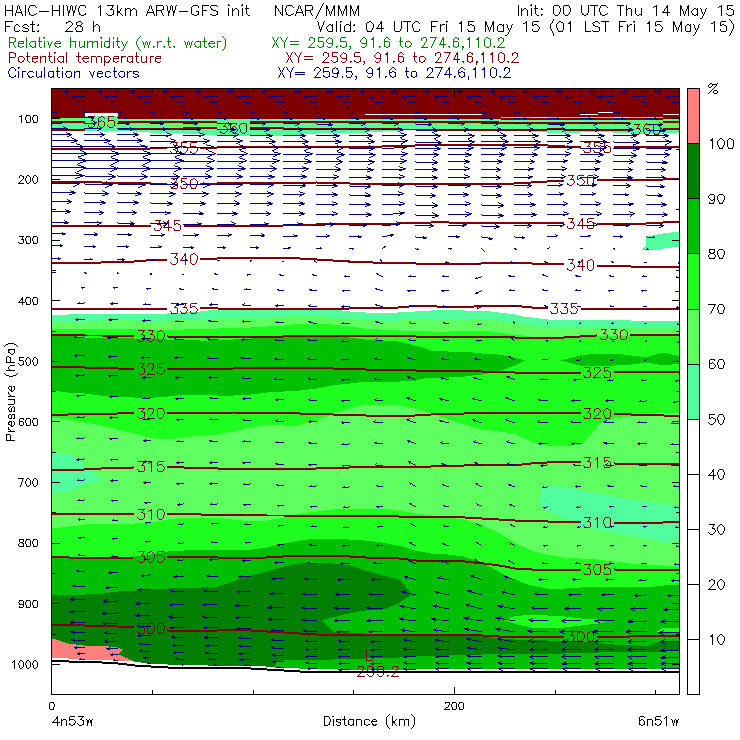Click the red XY= 259.5, 91.6 coordinates line
Image resolution: width=740 pixels, height=740 pixels.
[402, 58]
